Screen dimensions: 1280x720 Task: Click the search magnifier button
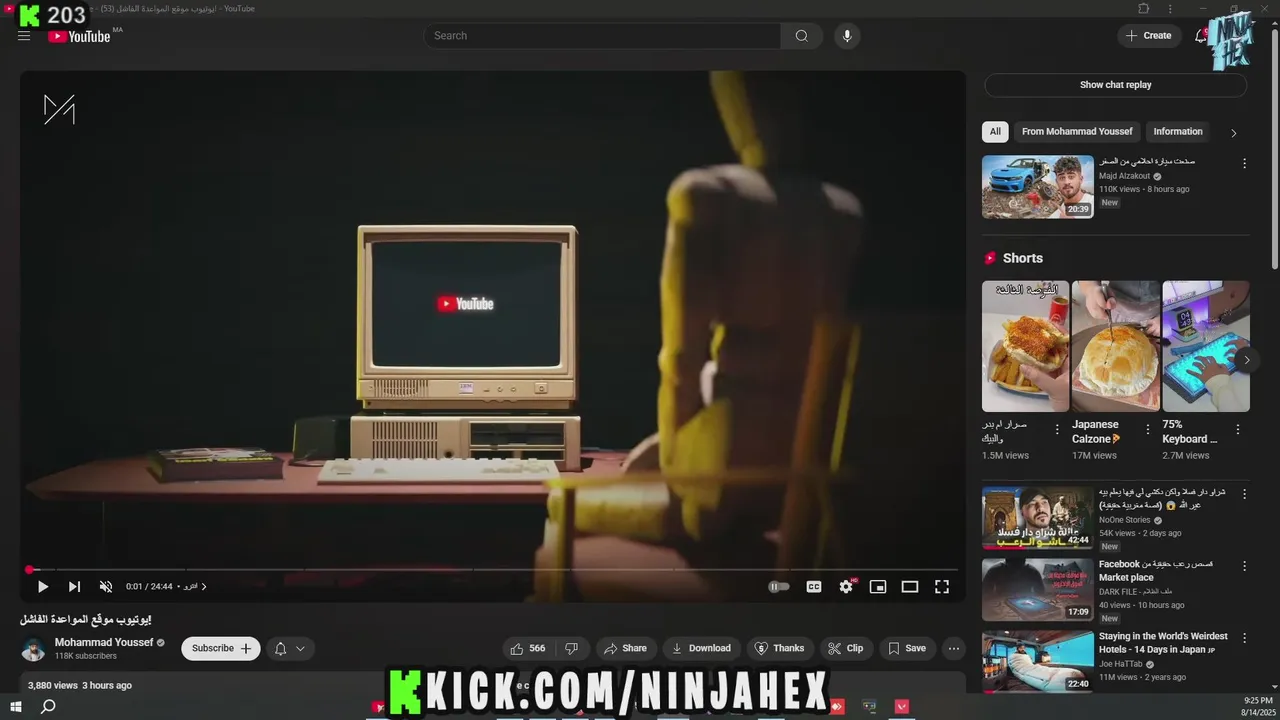pos(801,36)
